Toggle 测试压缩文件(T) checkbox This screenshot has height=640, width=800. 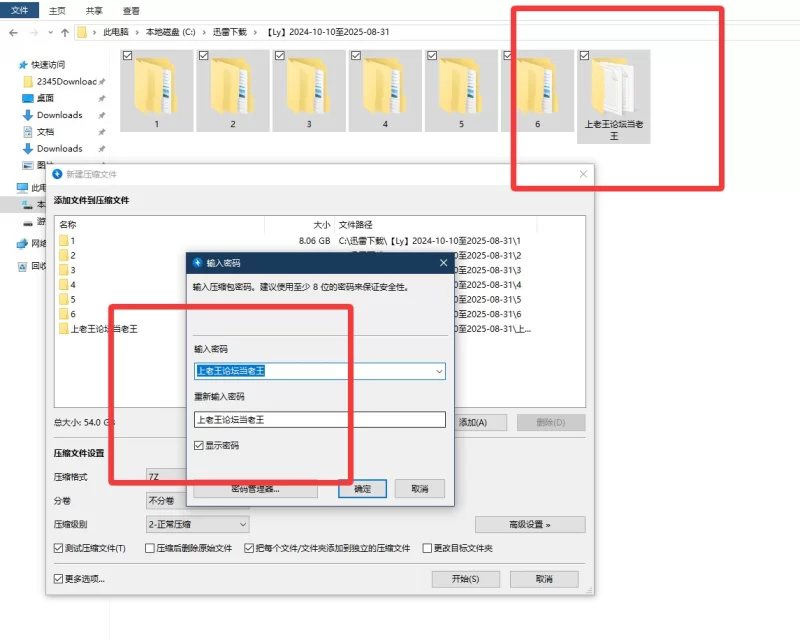pyautogui.click(x=58, y=548)
